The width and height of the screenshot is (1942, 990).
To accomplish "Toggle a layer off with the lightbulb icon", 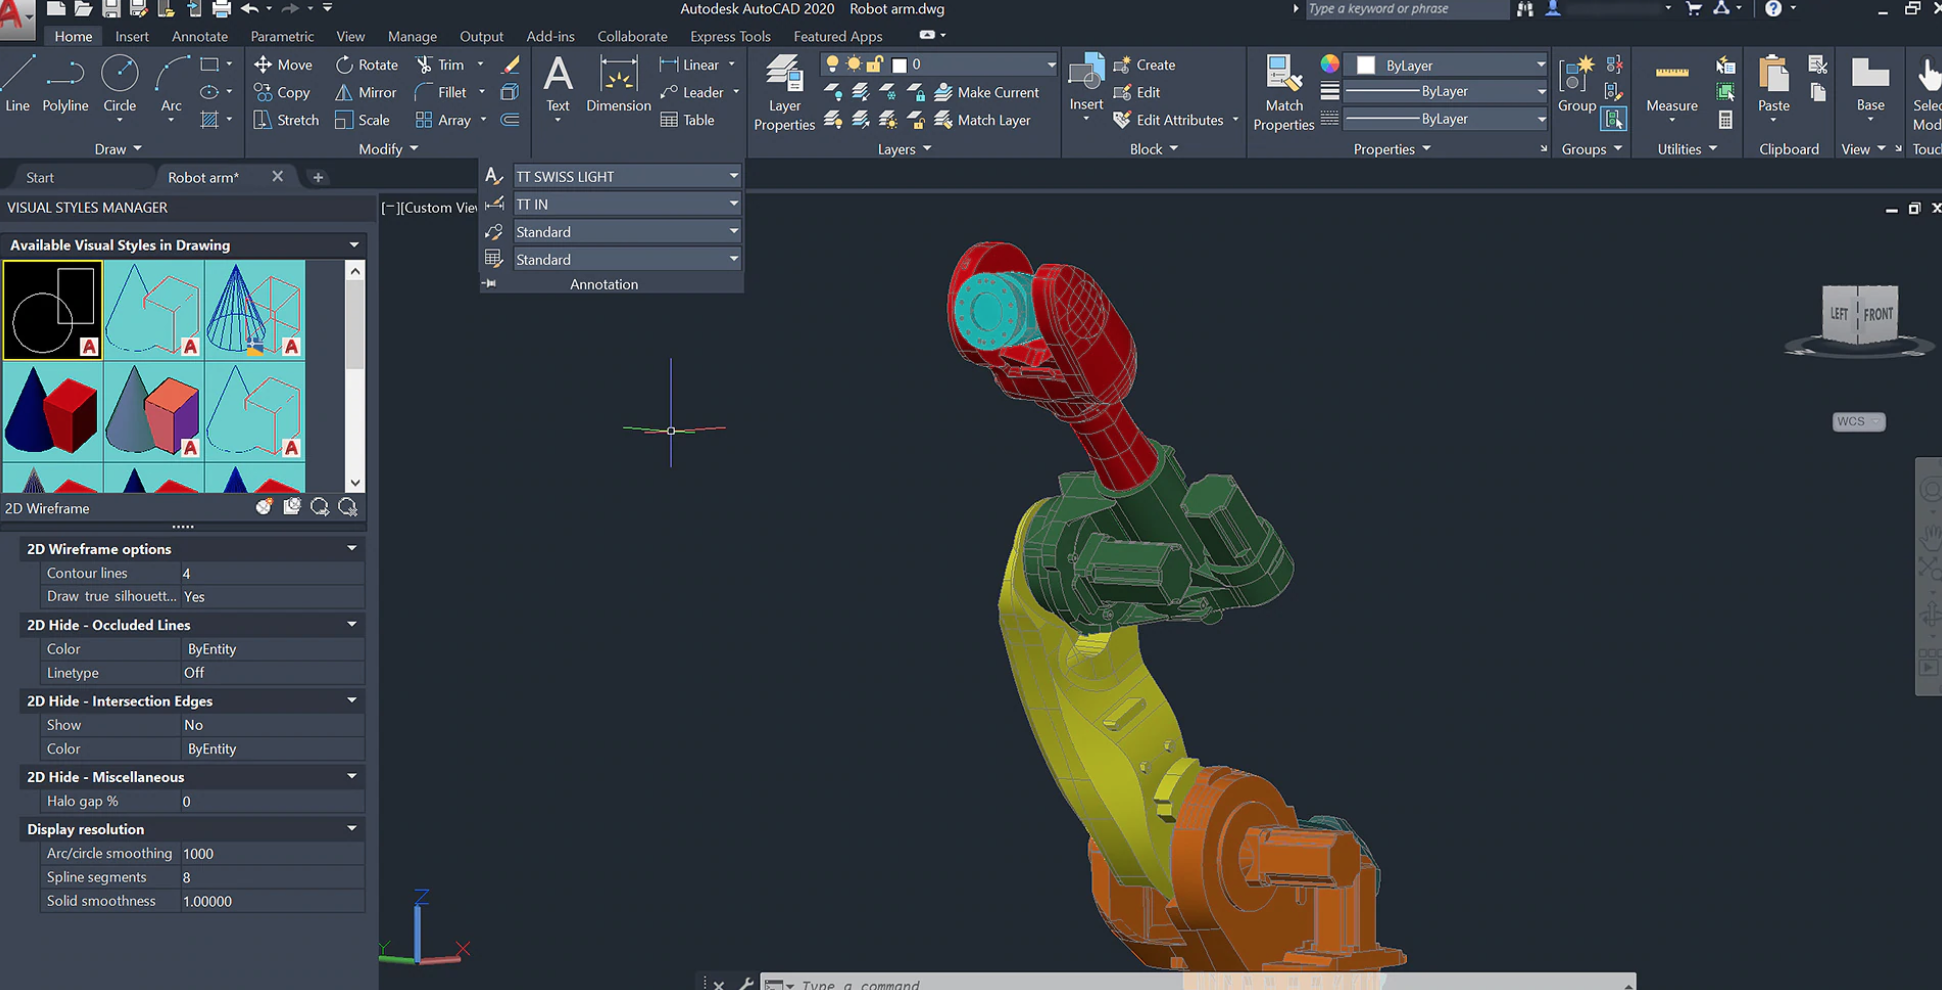I will click(833, 63).
